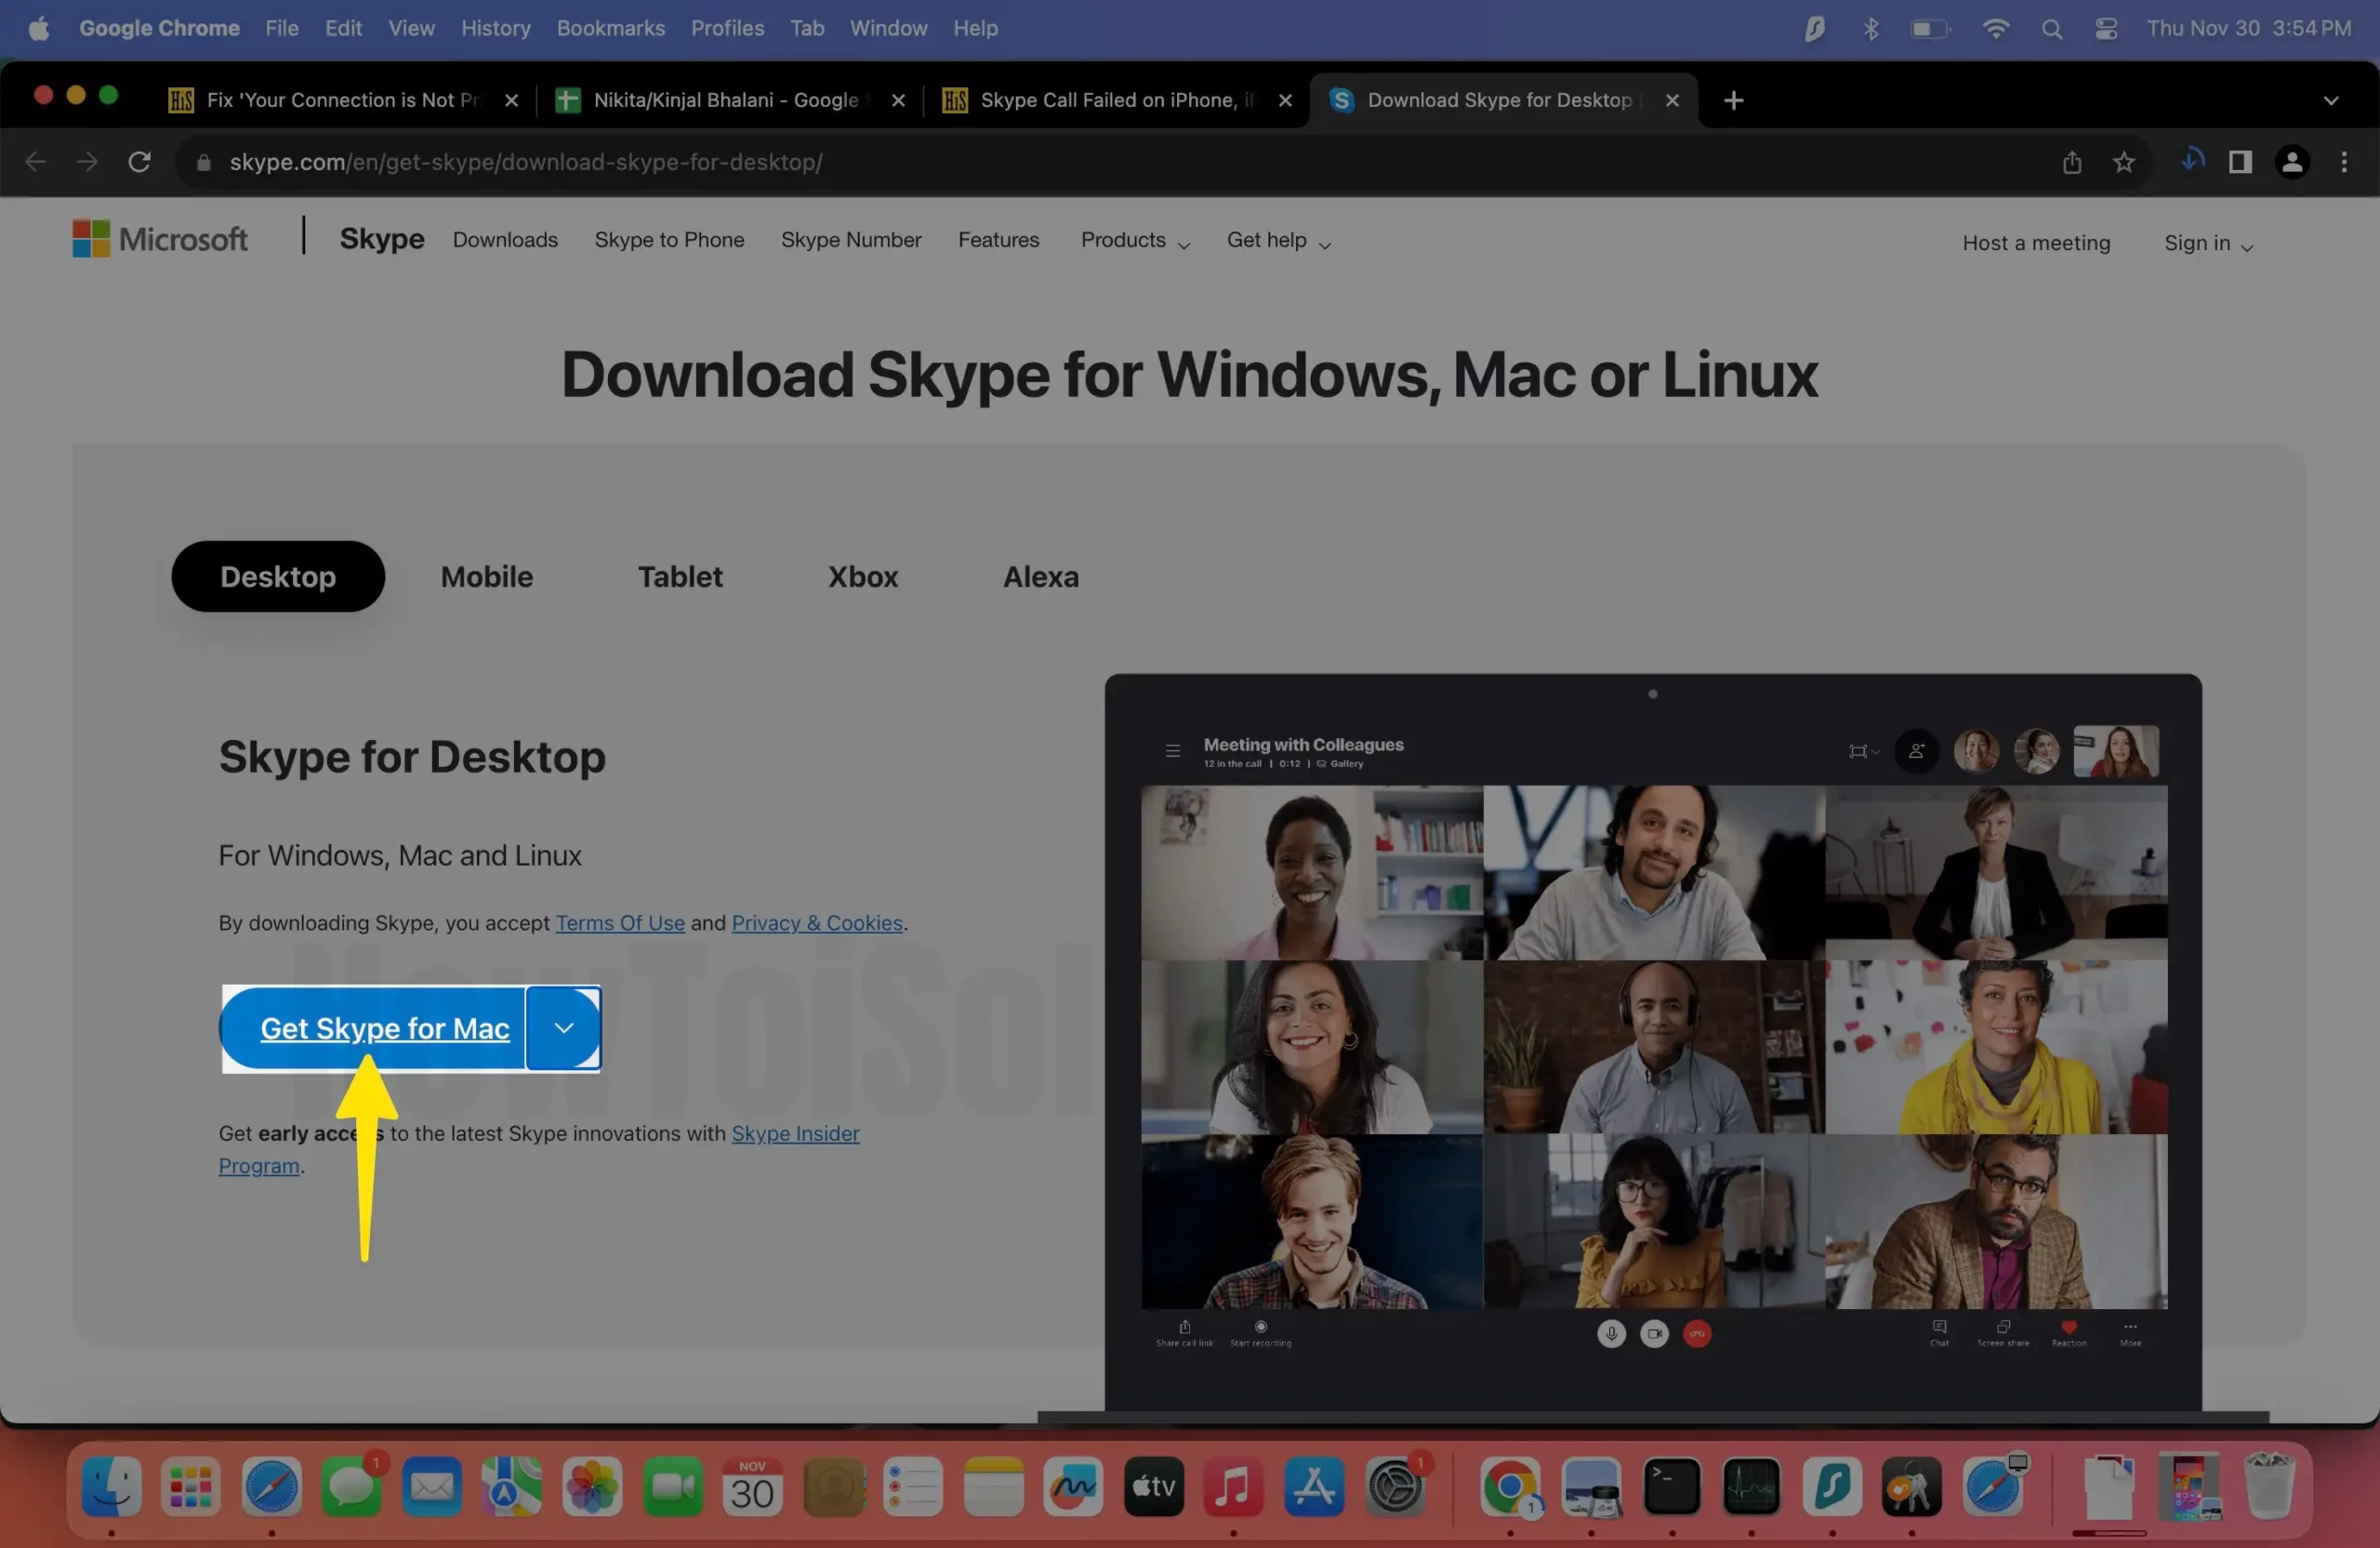Switch to the Mobile tab
2380x1548 pixels.
coord(487,577)
